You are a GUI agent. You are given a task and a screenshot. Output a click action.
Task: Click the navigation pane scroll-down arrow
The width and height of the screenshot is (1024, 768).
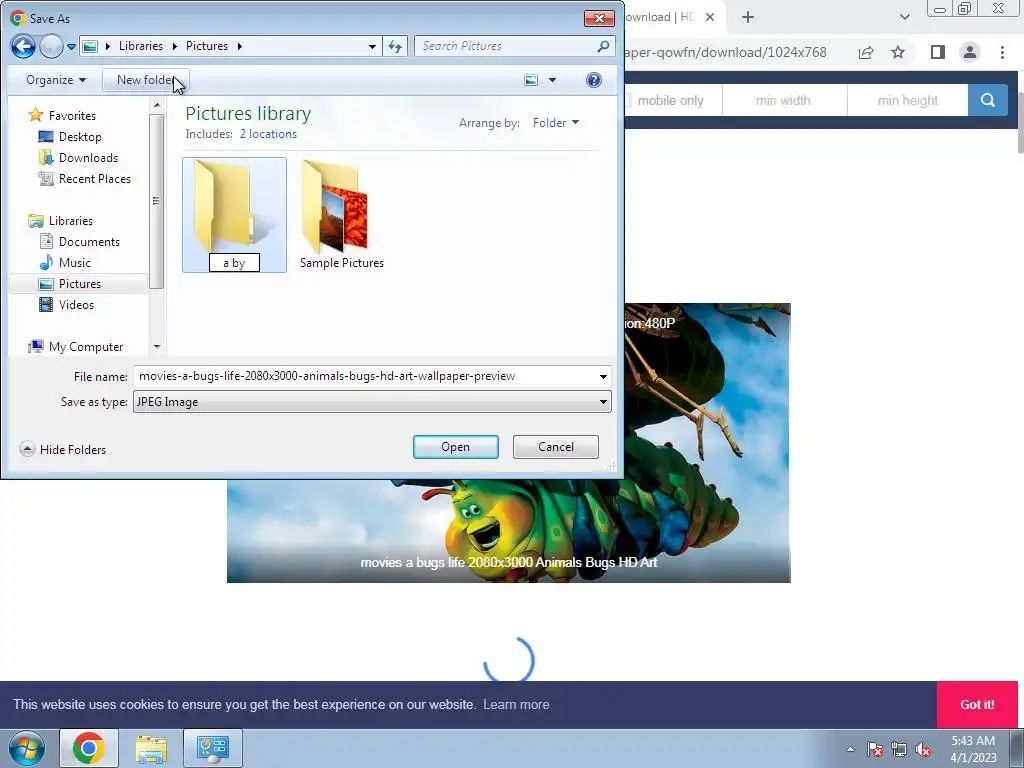pos(157,347)
